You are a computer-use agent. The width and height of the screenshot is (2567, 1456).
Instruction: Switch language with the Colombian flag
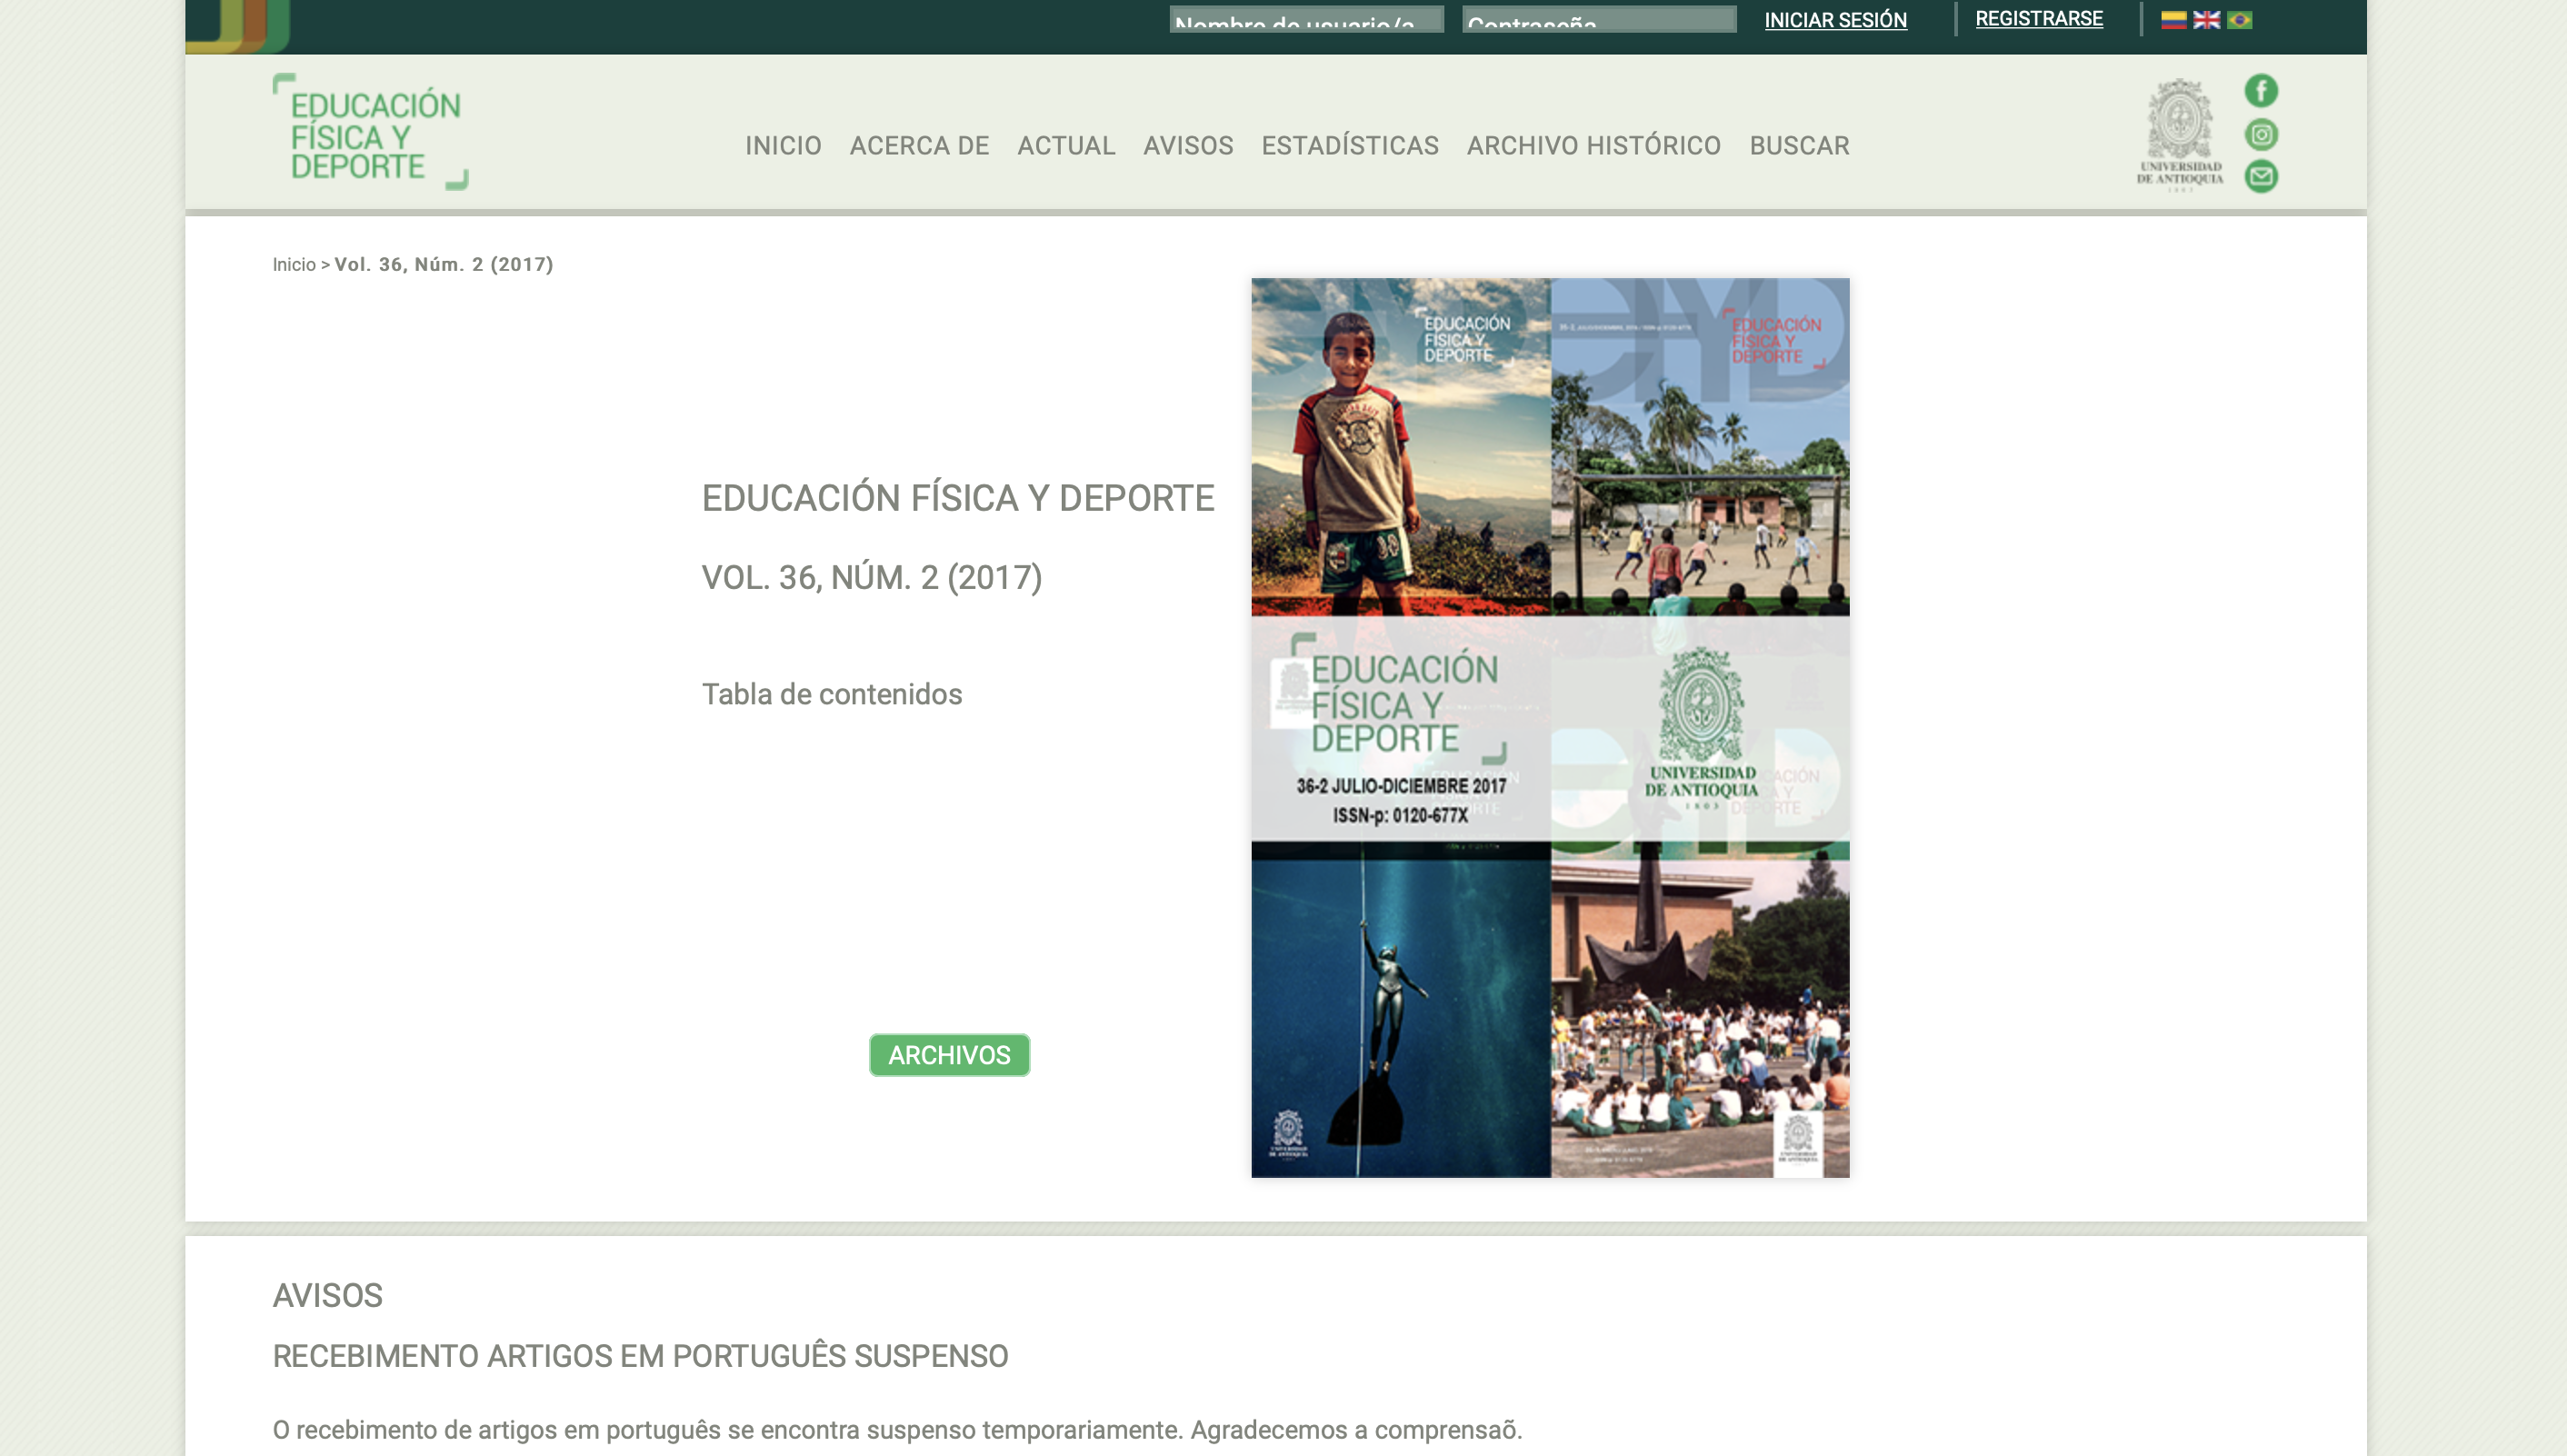pyautogui.click(x=2173, y=20)
